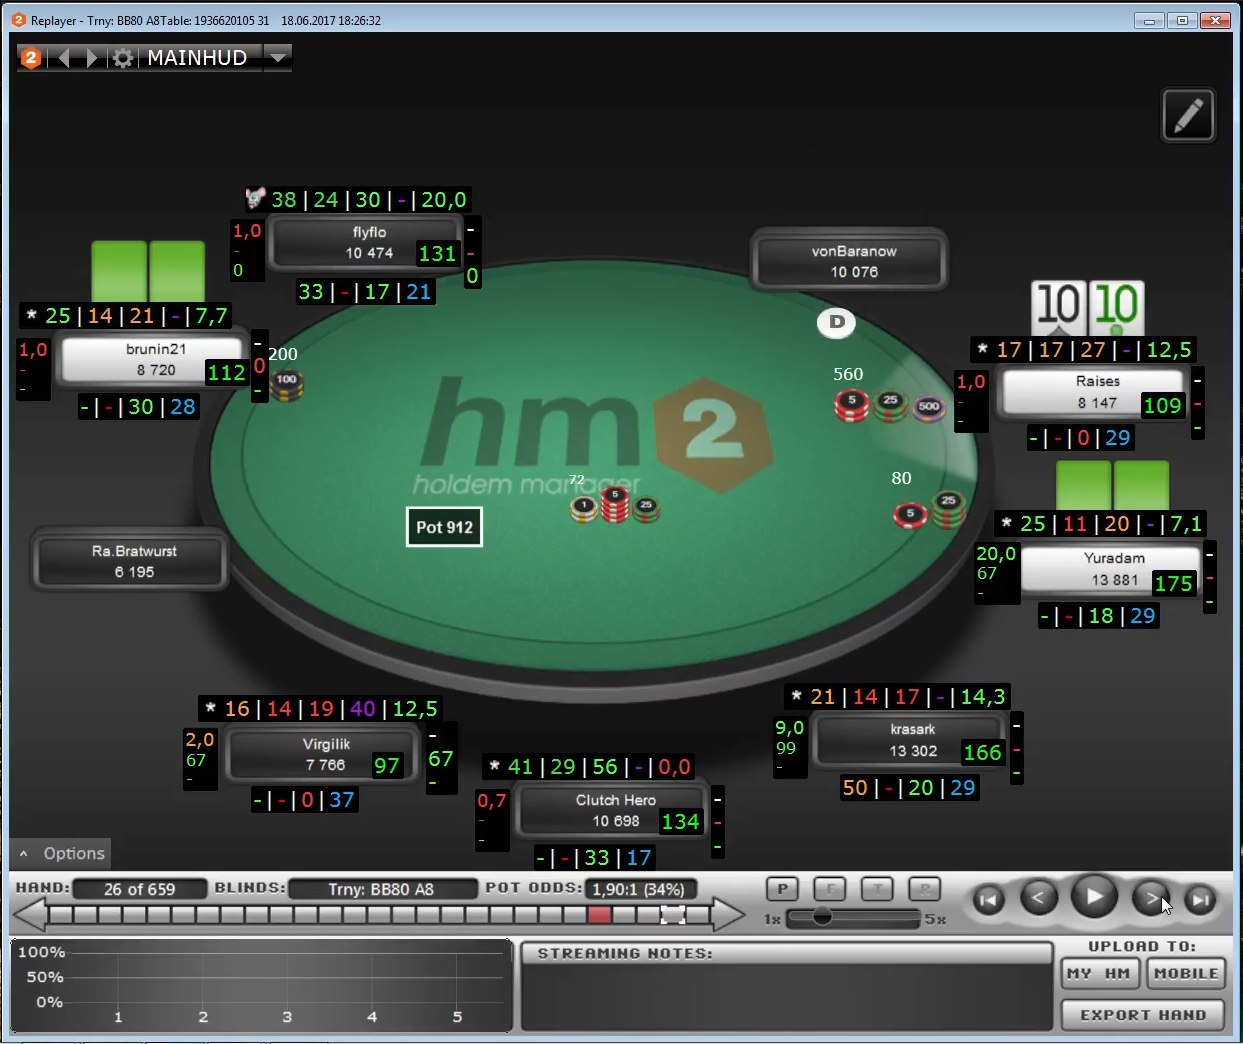Click flyflo's HUD note icon
1243x1044 pixels.
click(255, 197)
